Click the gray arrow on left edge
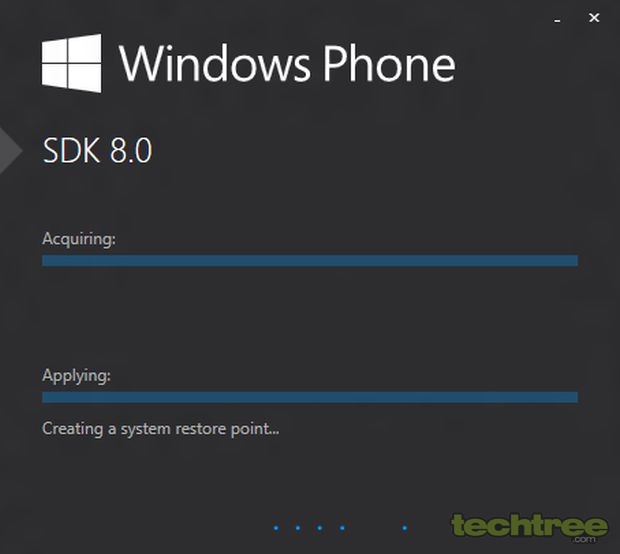 pyautogui.click(x=11, y=150)
